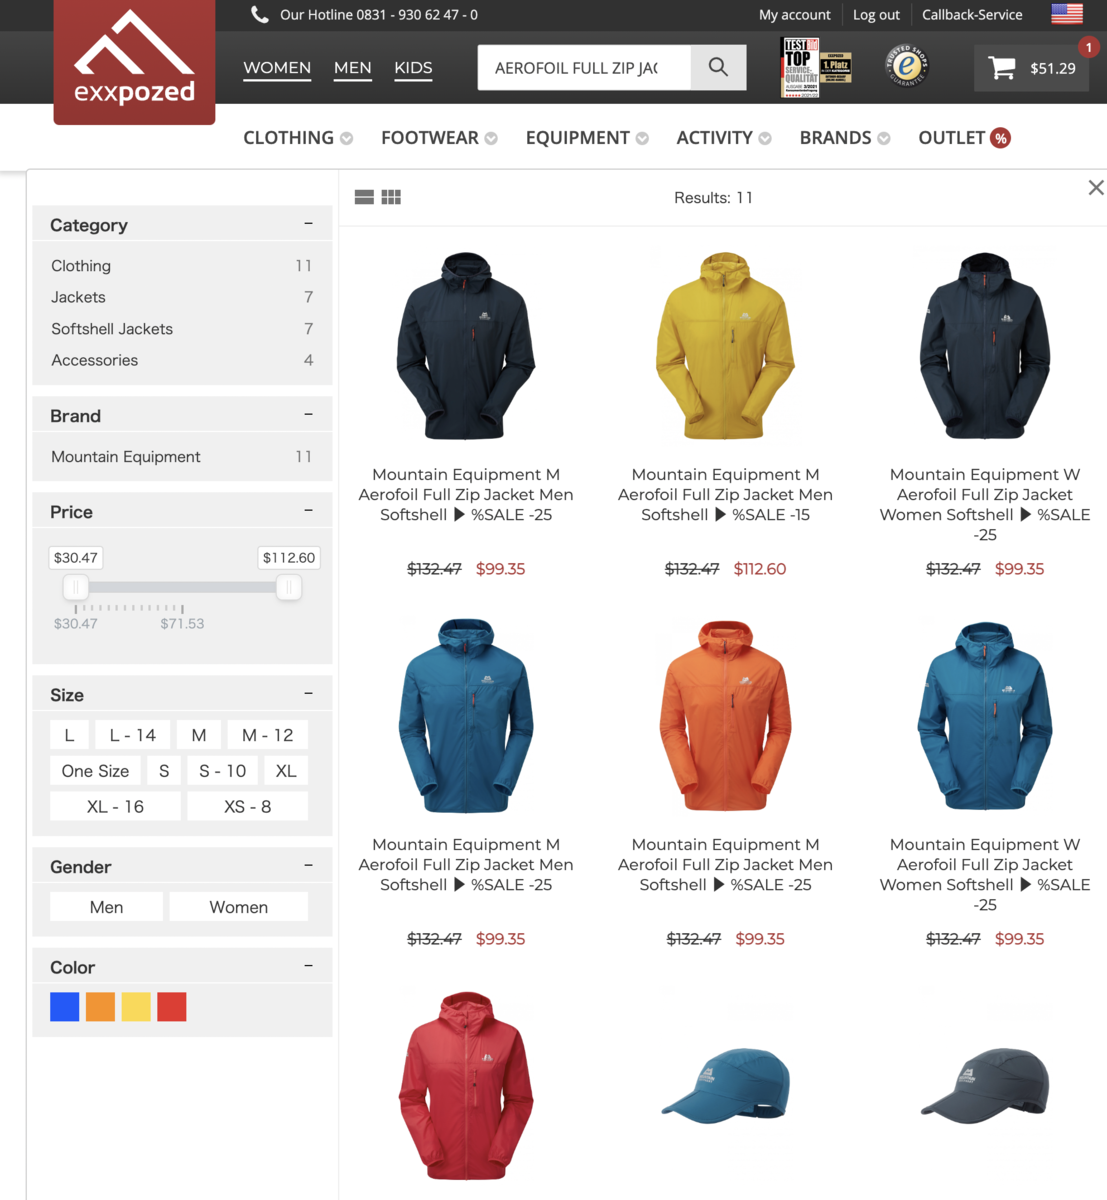
Task: Click the exxpozed logo
Action: point(134,61)
